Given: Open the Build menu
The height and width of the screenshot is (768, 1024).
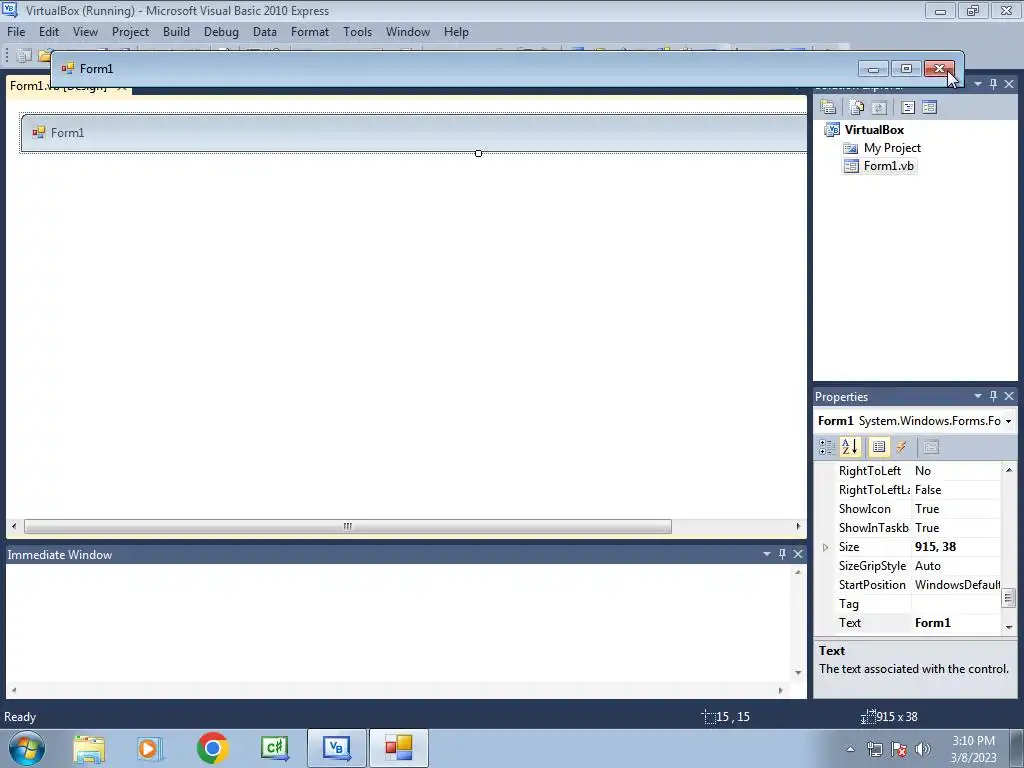Looking at the screenshot, I should pyautogui.click(x=176, y=31).
